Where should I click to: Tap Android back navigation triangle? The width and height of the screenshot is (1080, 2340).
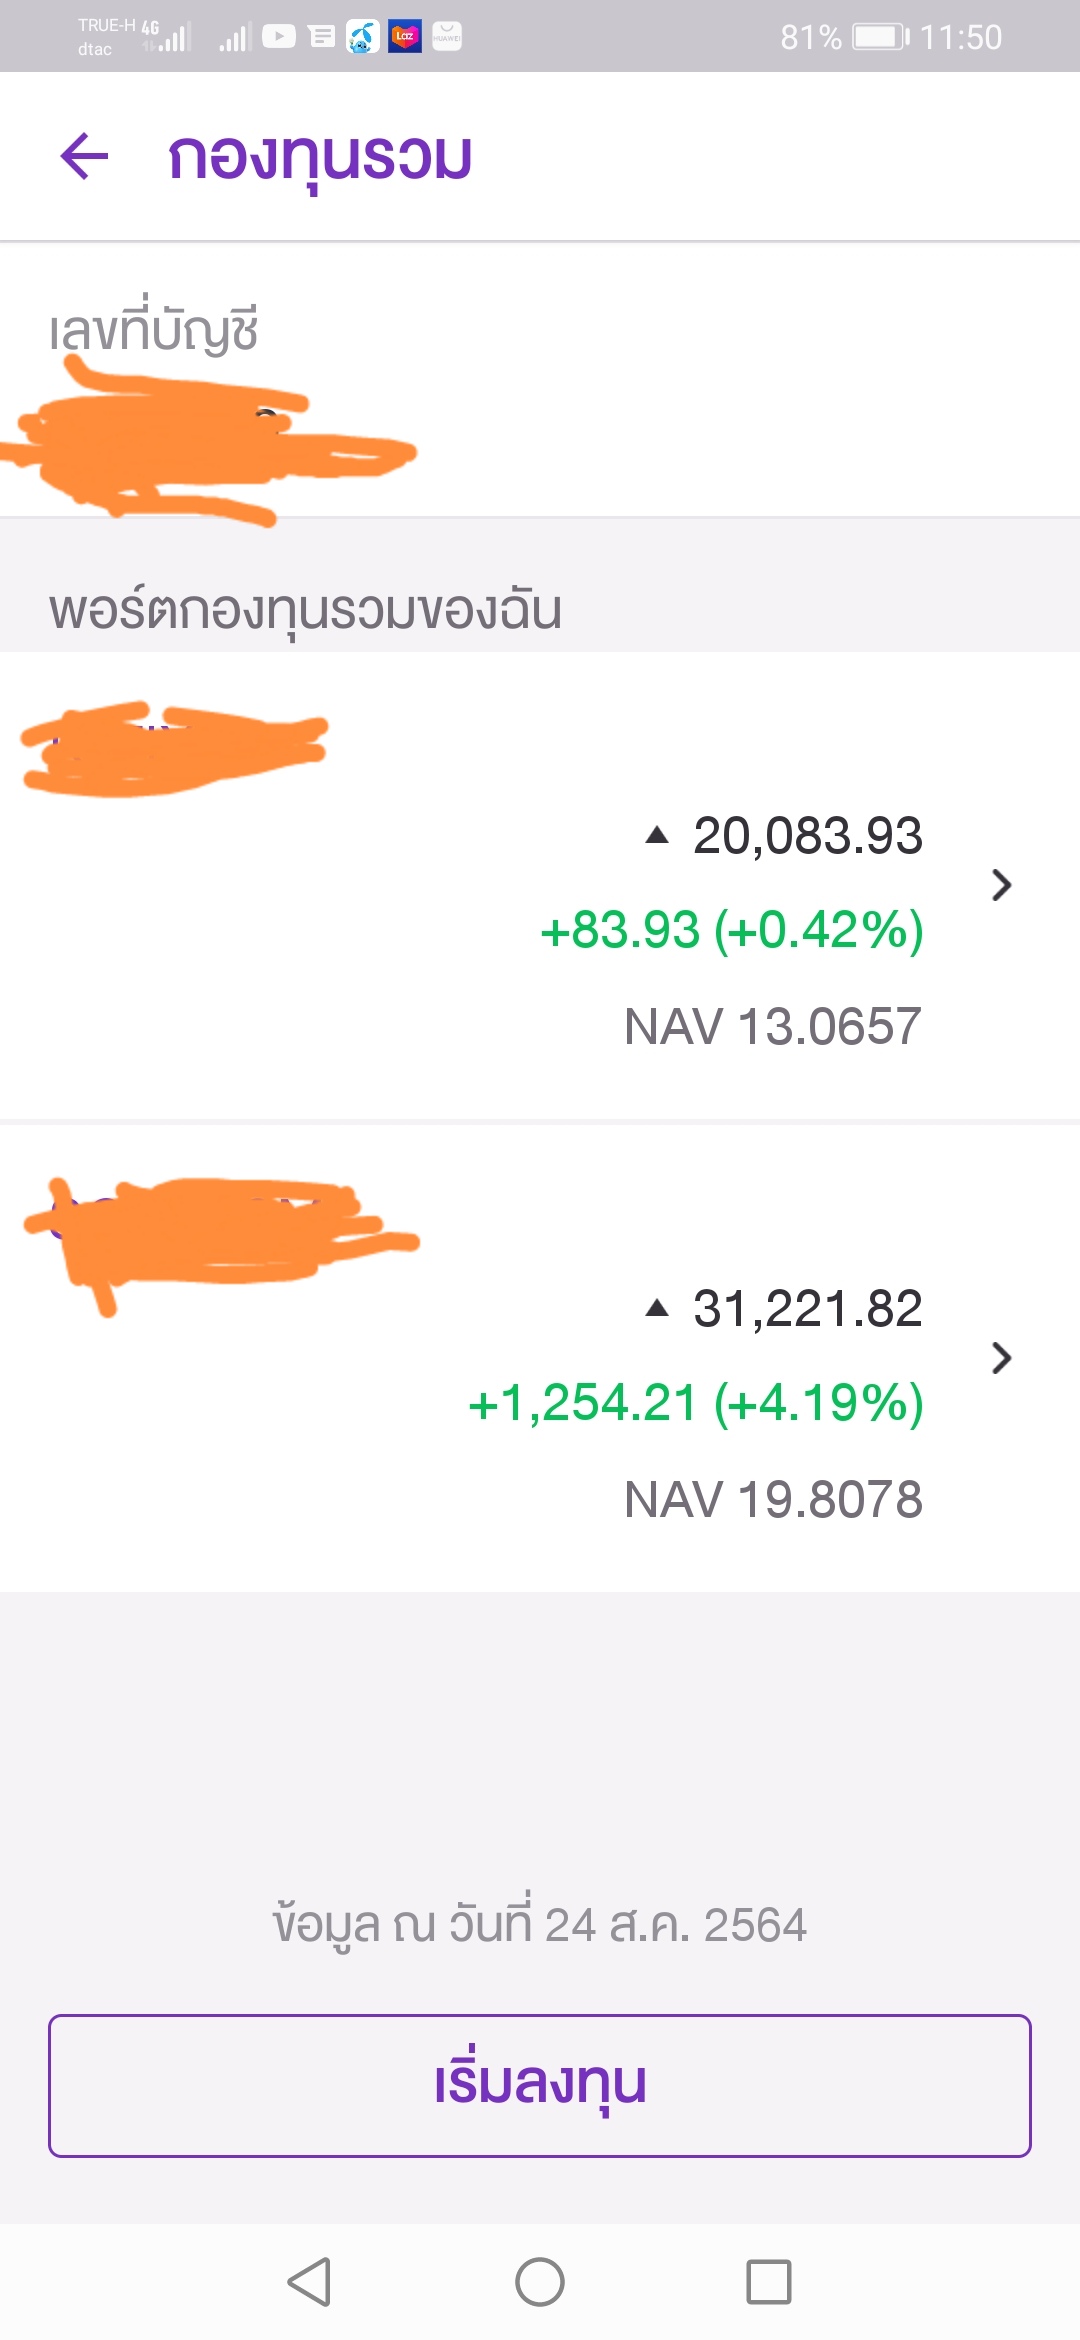coord(309,2282)
